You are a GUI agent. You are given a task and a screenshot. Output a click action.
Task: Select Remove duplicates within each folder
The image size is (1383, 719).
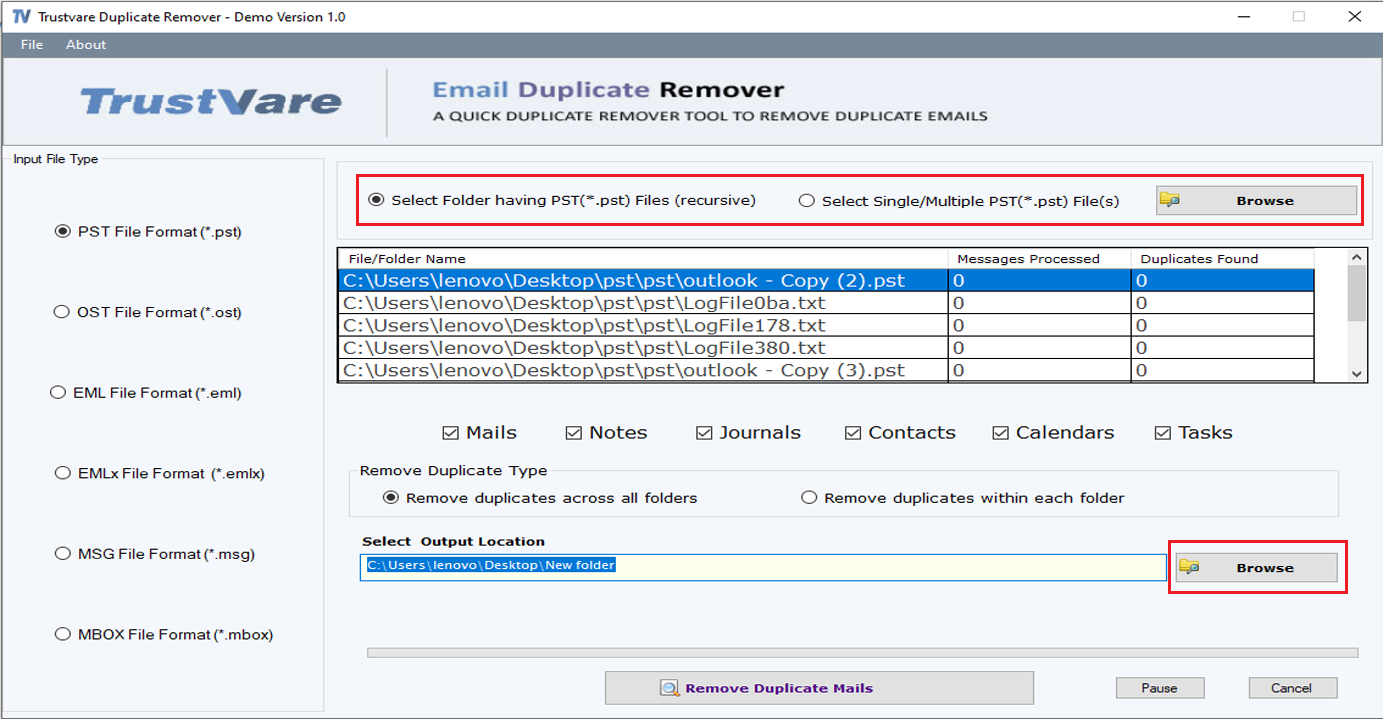963,498
